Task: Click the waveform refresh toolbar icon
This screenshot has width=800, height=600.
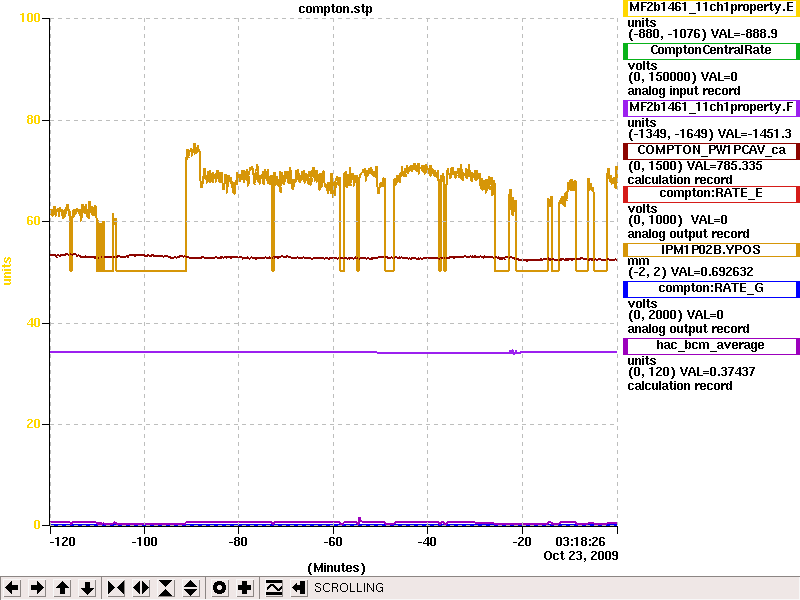Action: 274,588
